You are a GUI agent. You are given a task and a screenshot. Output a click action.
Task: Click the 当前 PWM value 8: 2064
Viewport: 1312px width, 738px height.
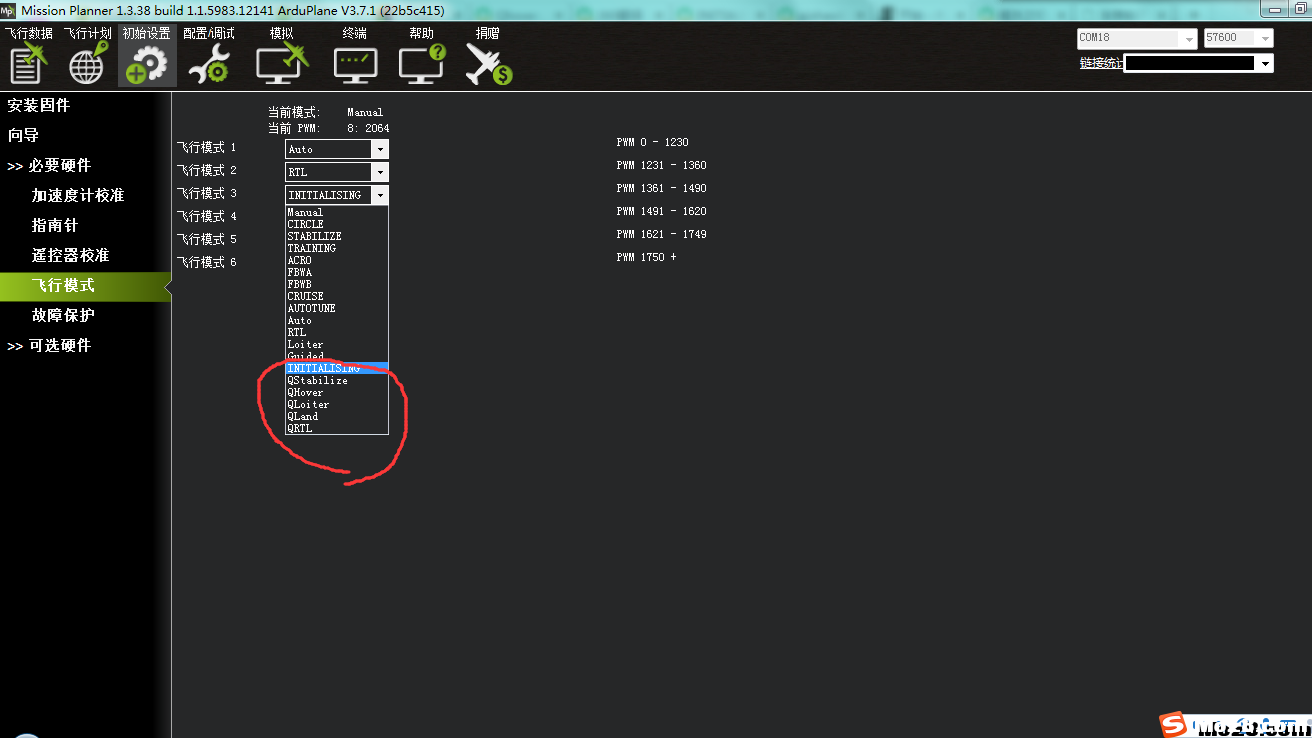pos(368,128)
